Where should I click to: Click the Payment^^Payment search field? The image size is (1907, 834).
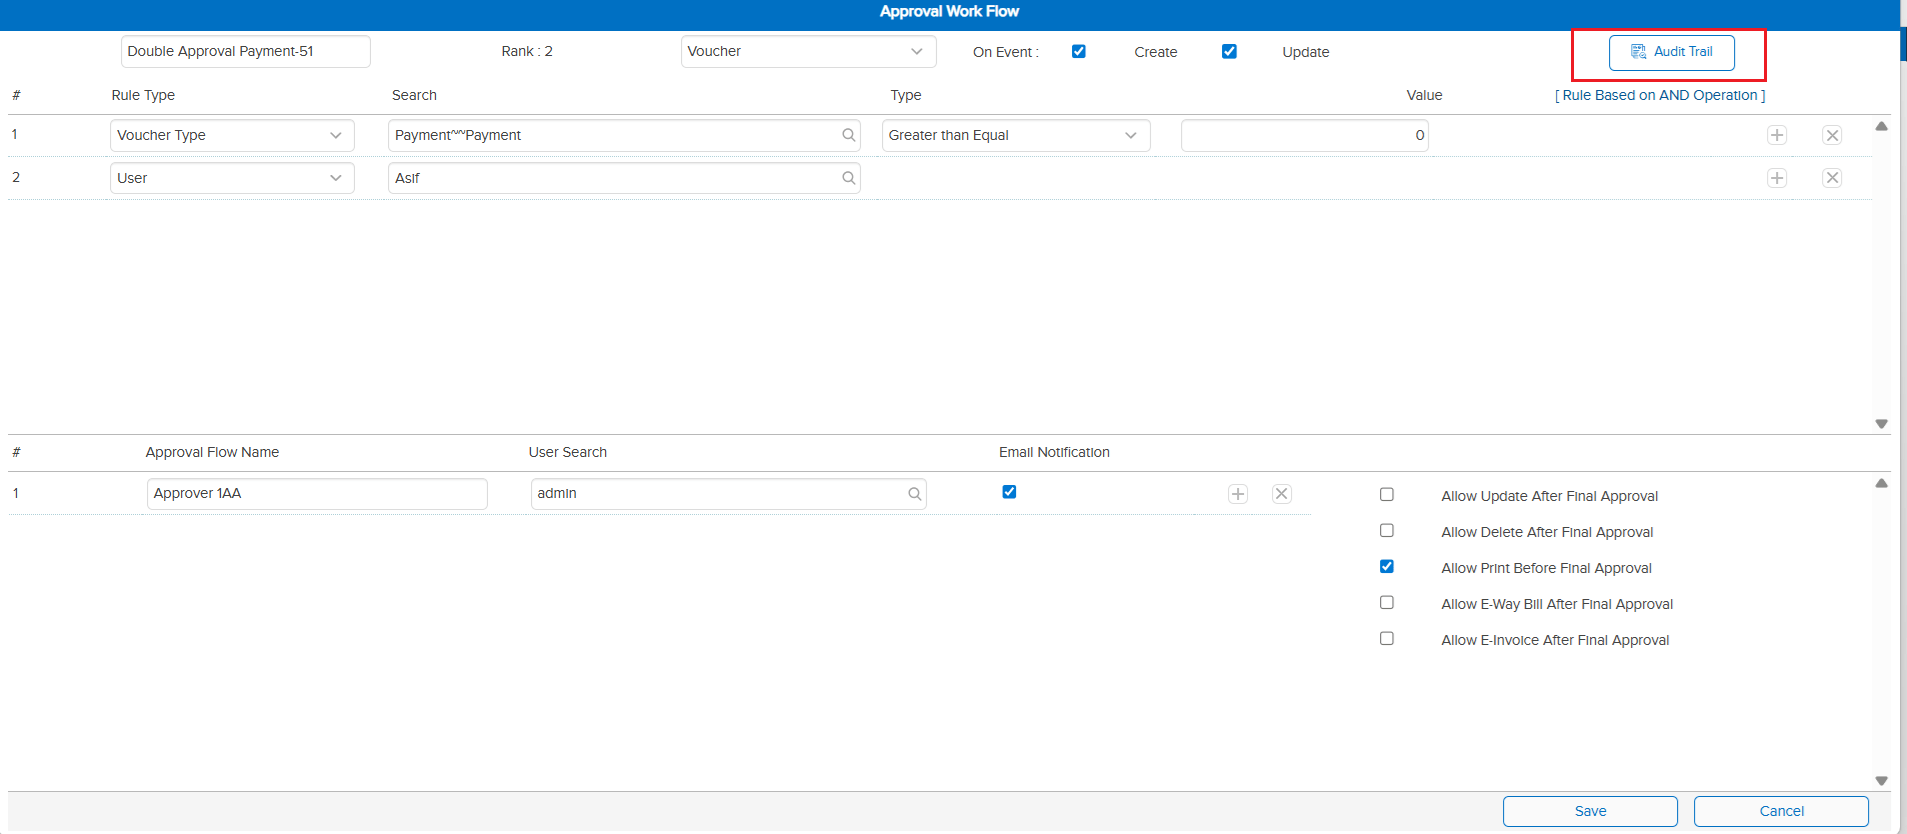(x=624, y=135)
